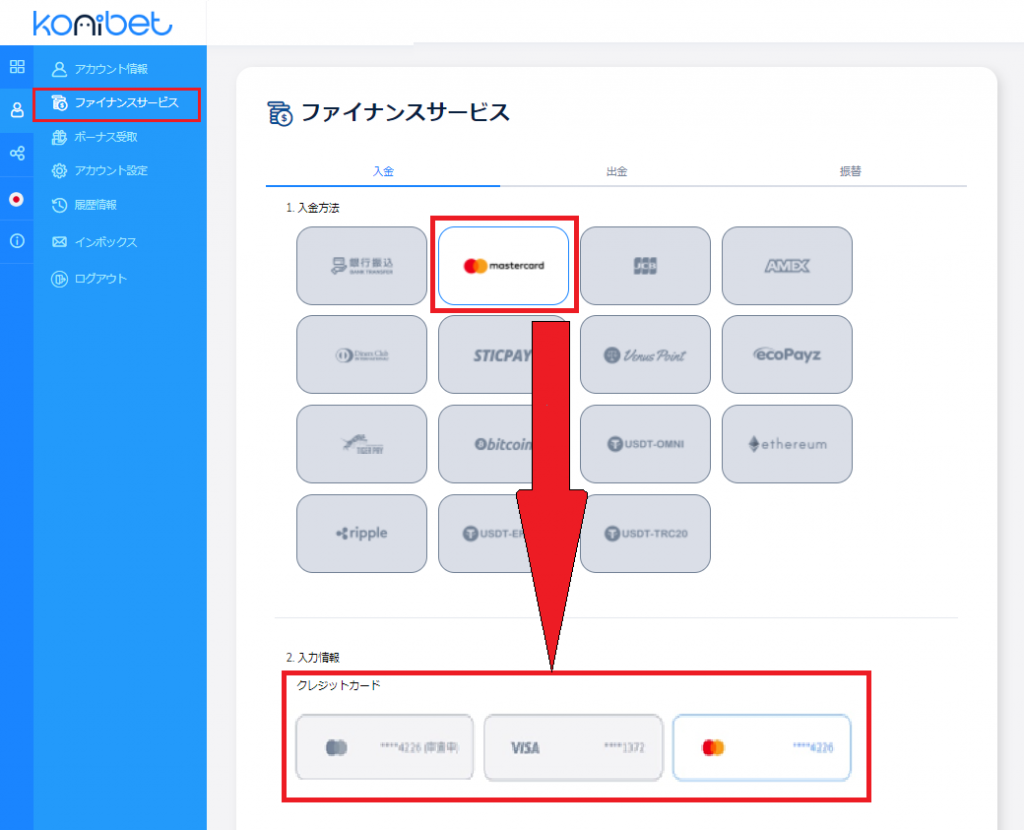Click the 2. 入力情報 label
The image size is (1024, 830).
click(x=313, y=658)
